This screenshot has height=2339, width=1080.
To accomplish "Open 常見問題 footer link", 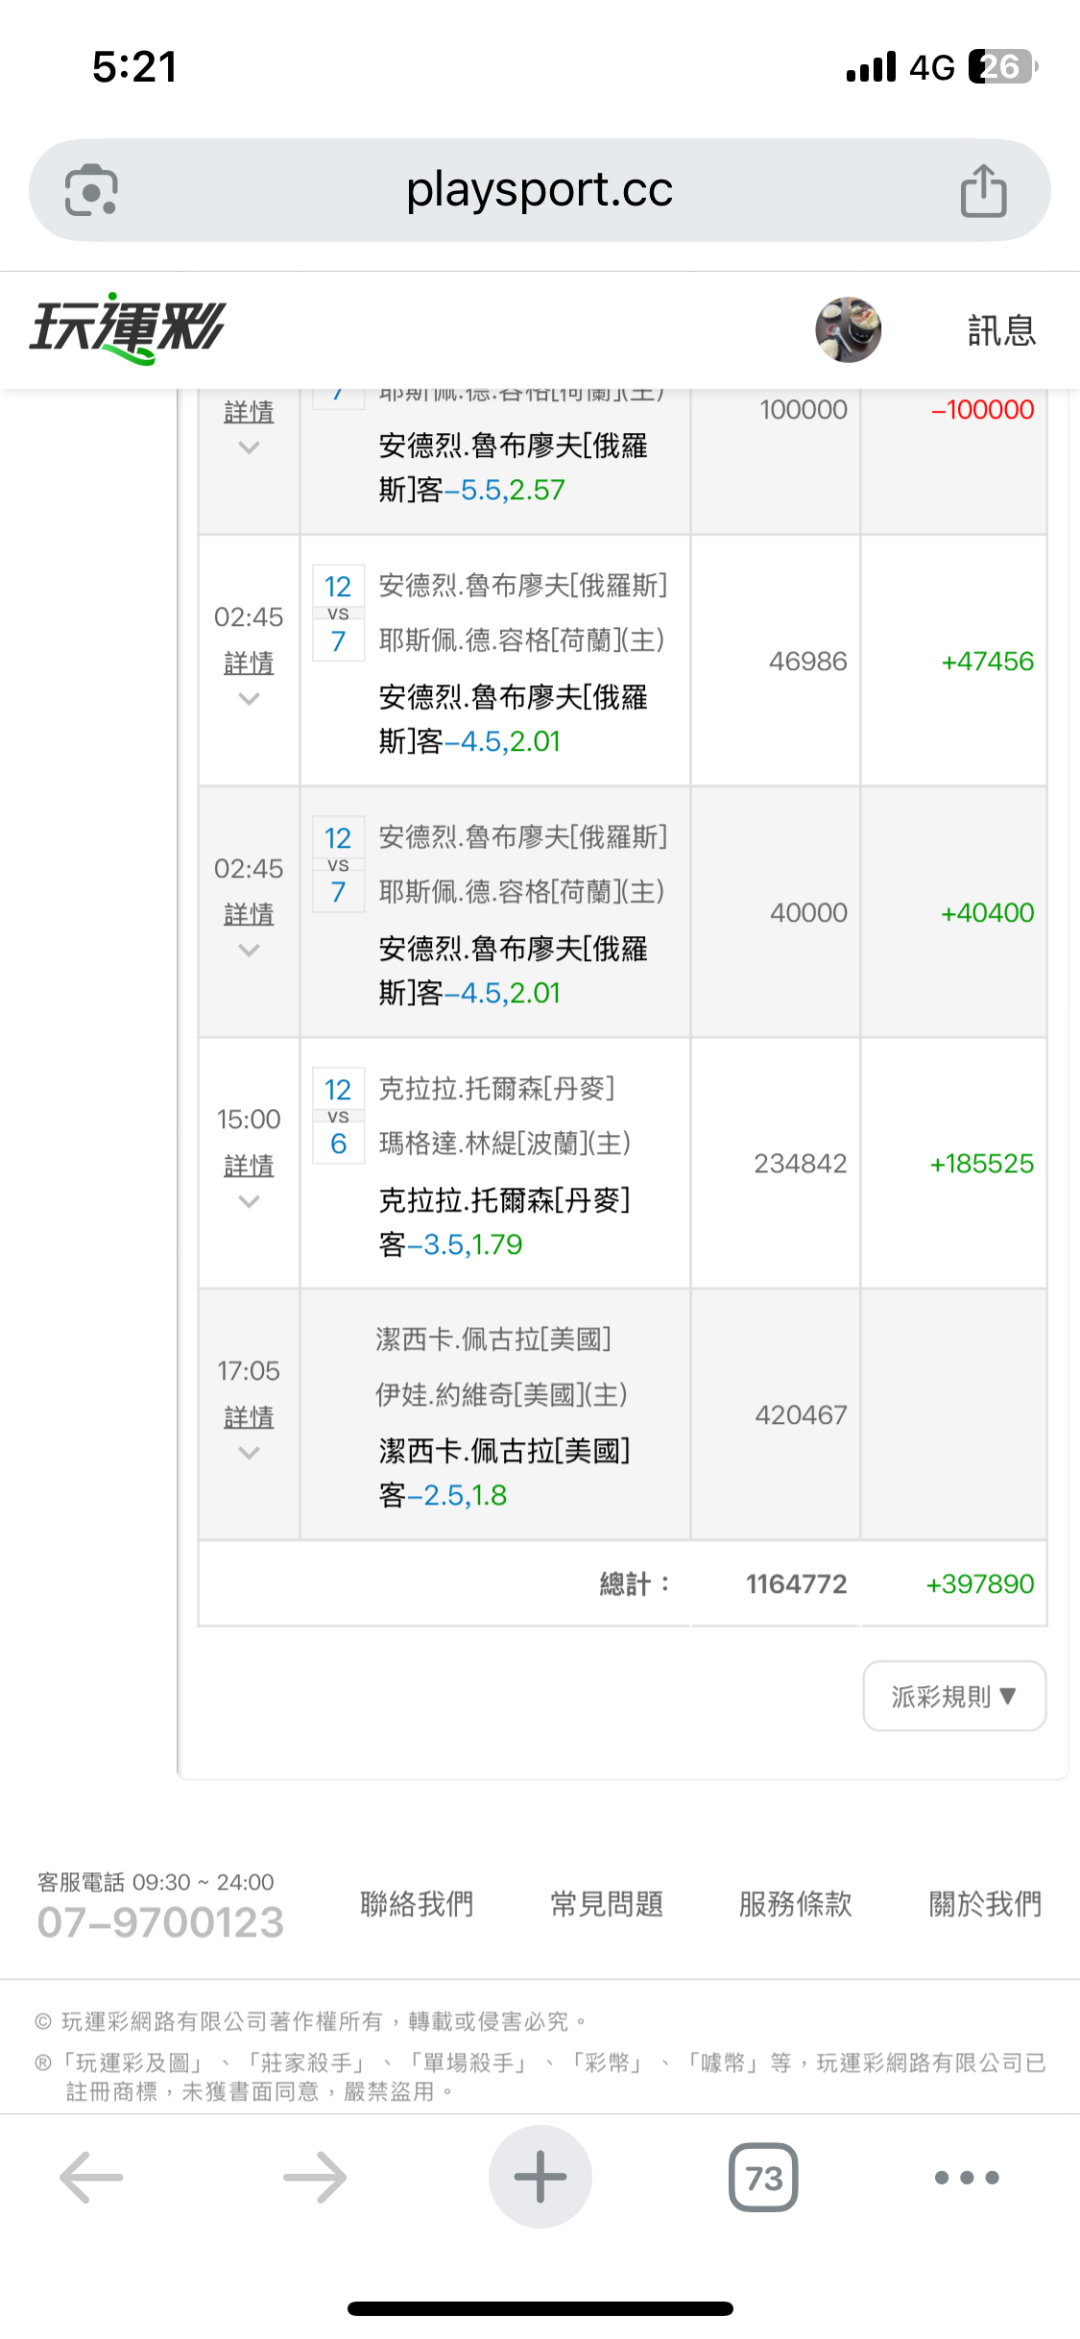I will pyautogui.click(x=607, y=1904).
